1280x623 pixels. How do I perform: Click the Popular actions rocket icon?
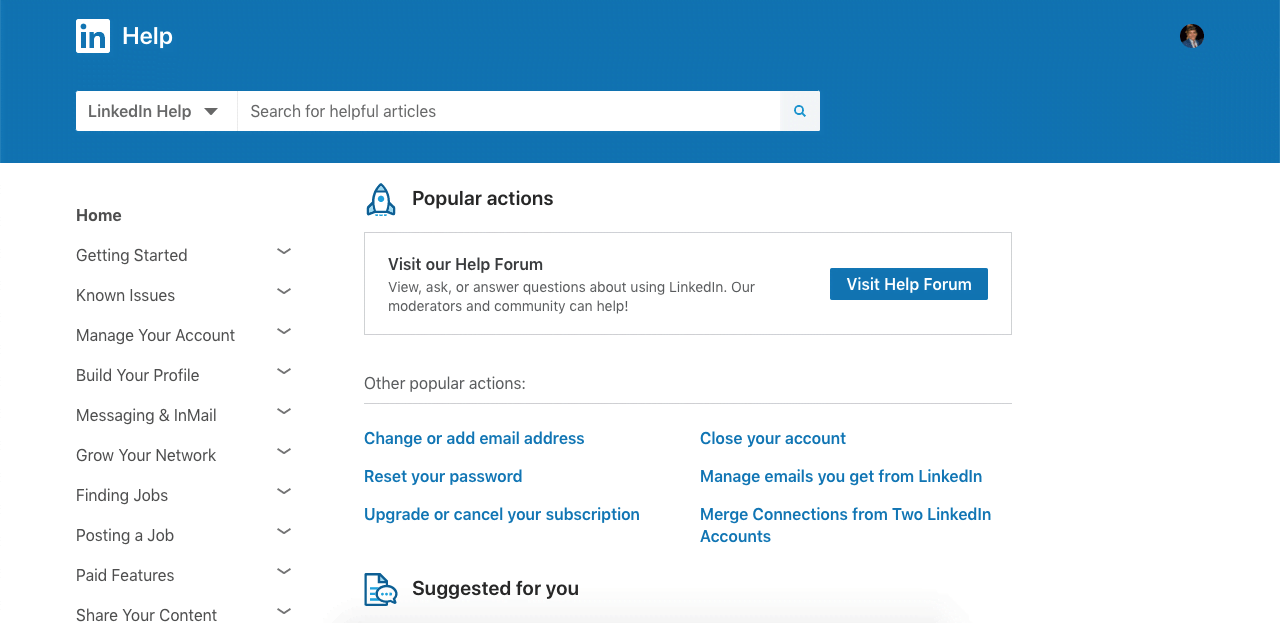click(x=381, y=199)
